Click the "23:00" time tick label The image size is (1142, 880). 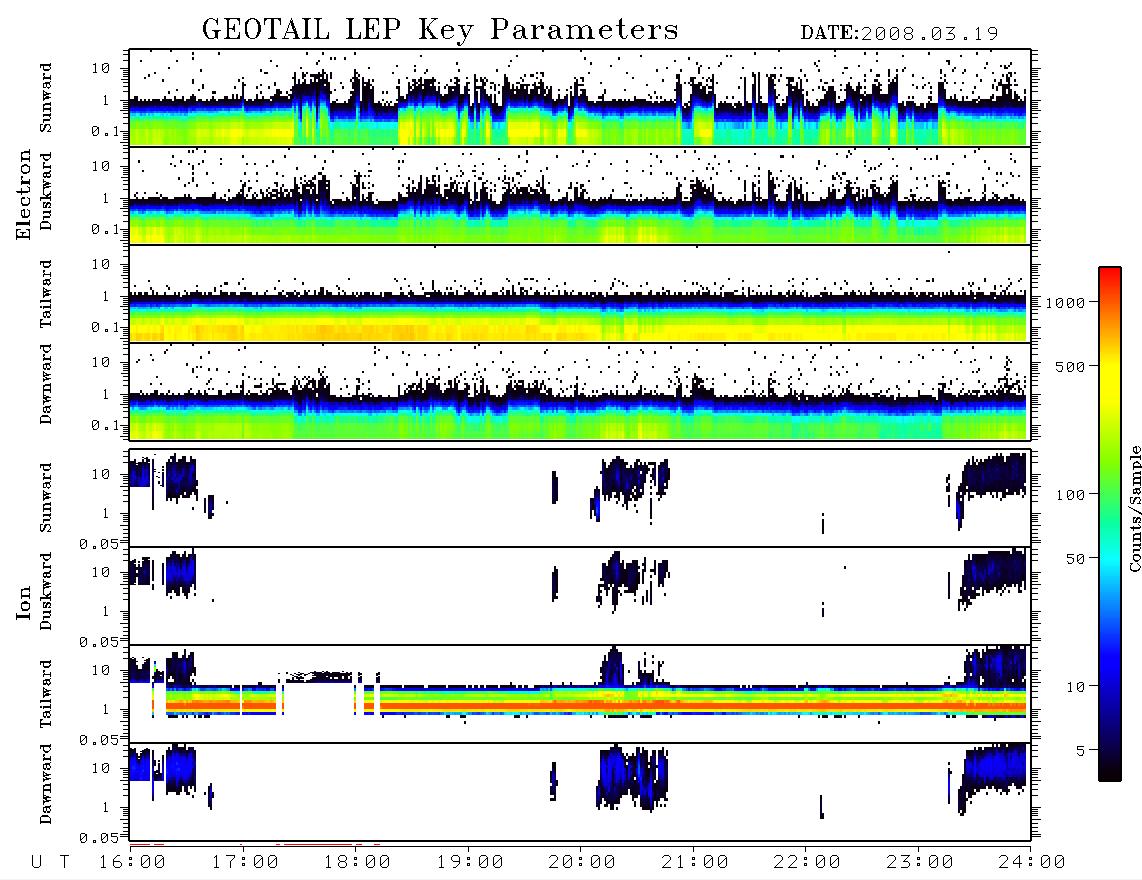921,862
